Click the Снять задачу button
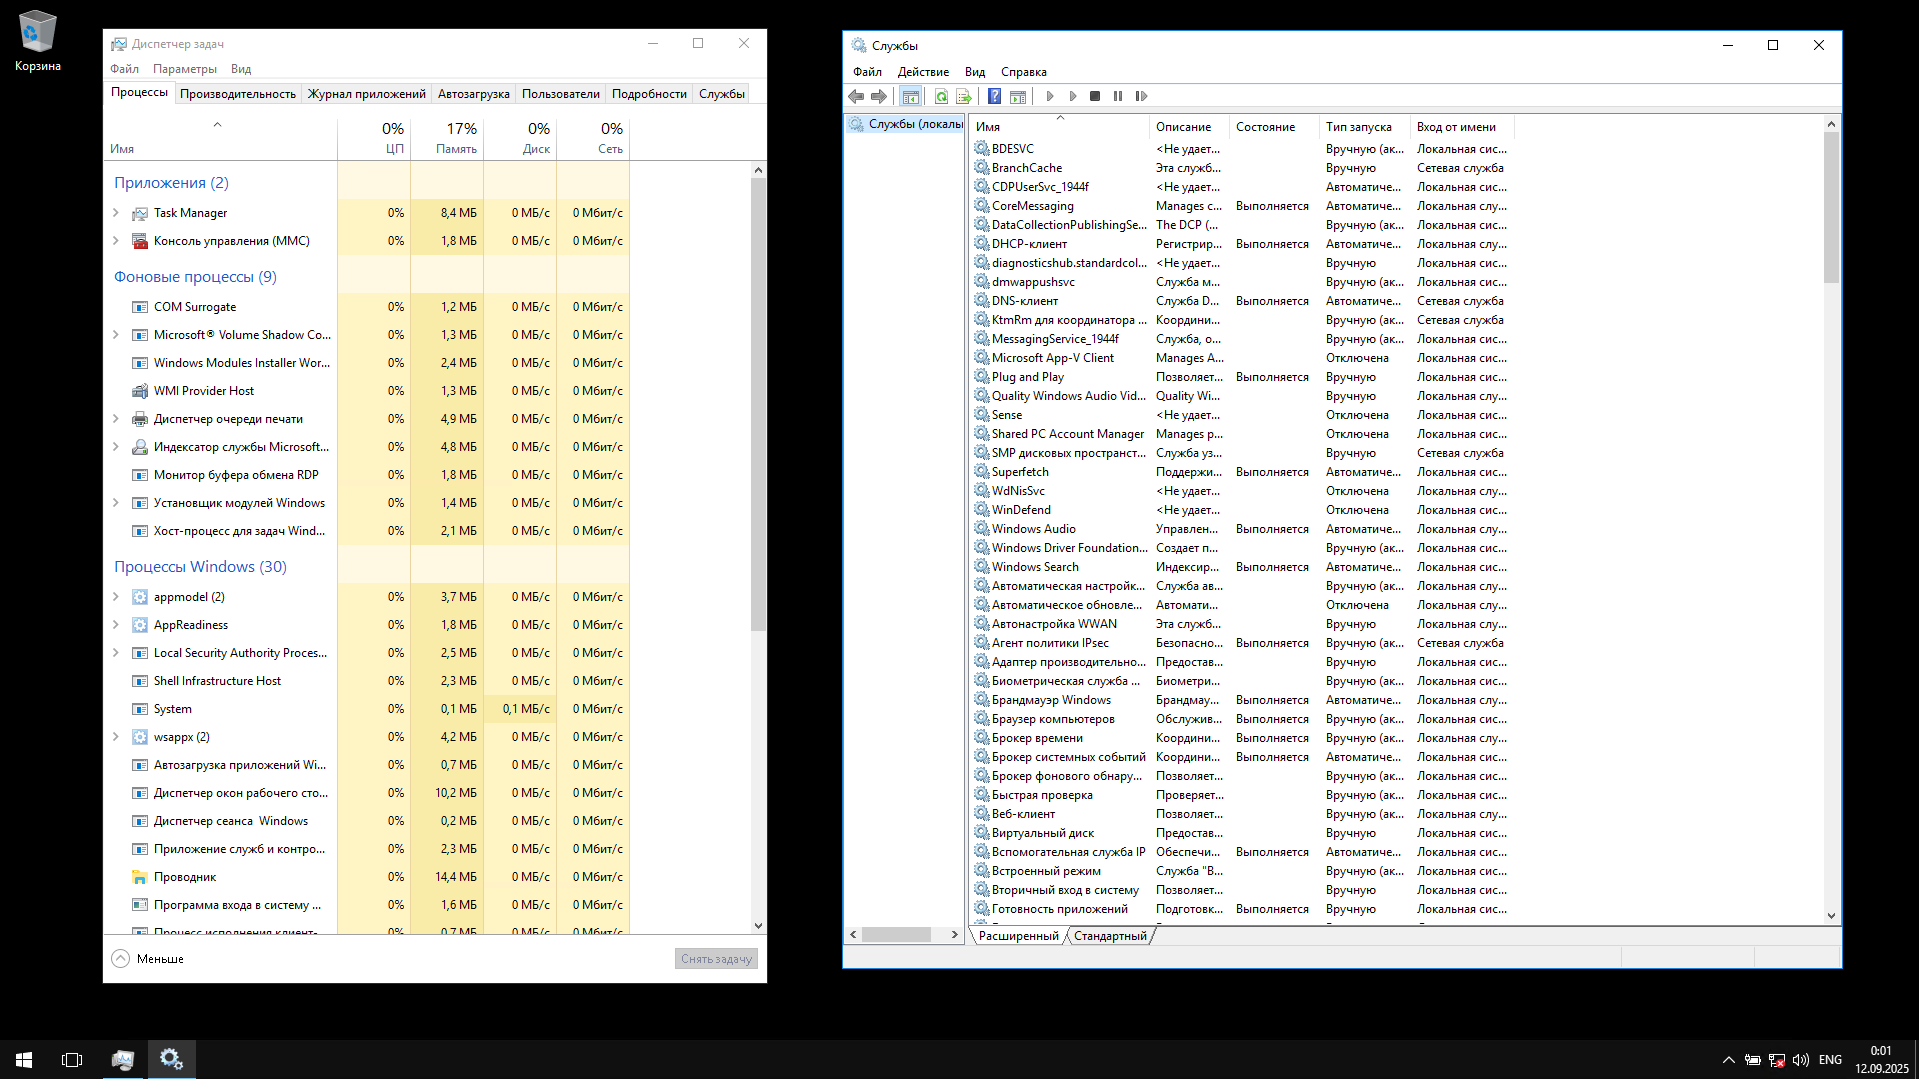Viewport: 1919px width, 1079px height. (x=716, y=958)
